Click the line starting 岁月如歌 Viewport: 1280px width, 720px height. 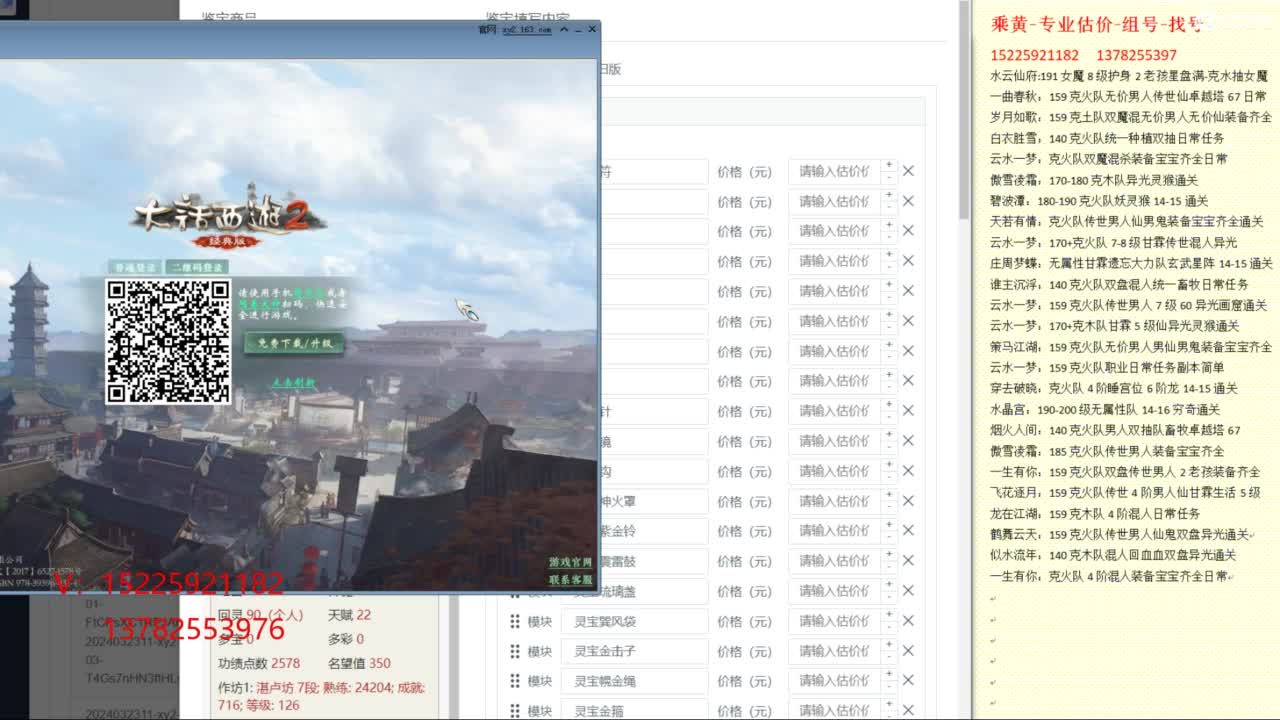pos(1131,117)
